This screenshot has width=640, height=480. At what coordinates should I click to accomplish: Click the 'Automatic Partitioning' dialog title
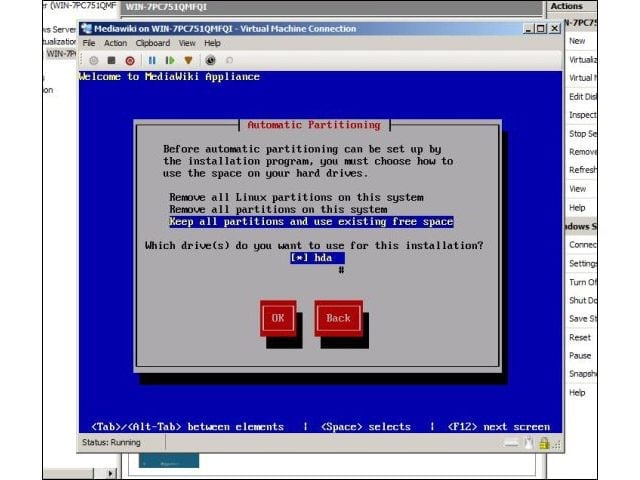click(x=313, y=125)
